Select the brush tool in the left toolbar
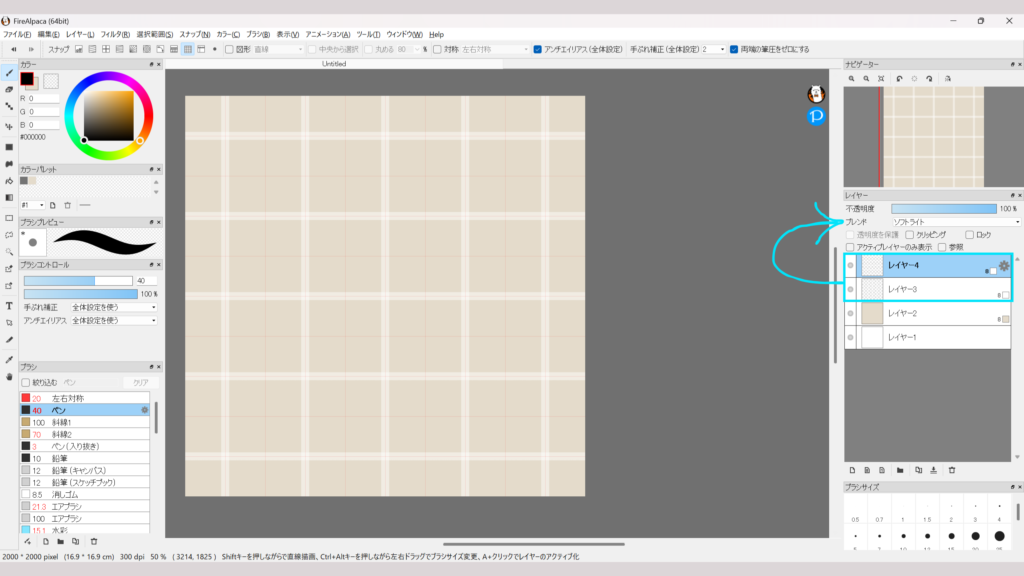1024x576 pixels. tap(9, 73)
